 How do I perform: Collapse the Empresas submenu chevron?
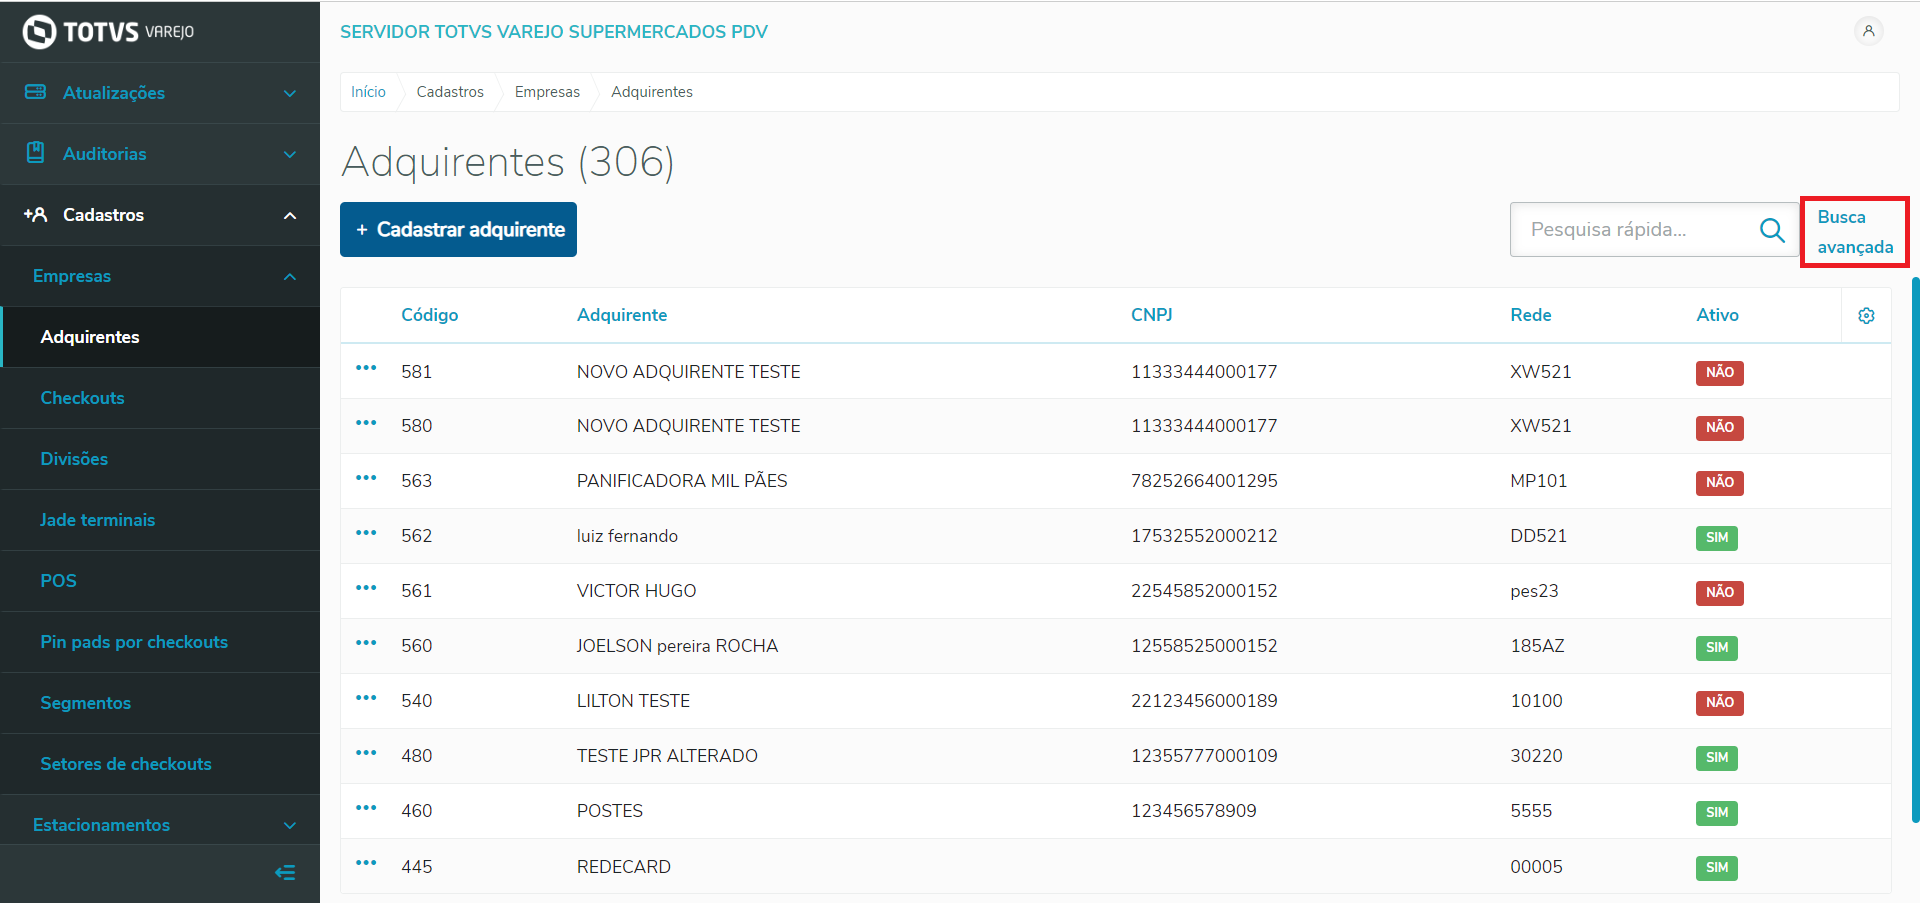click(x=290, y=277)
